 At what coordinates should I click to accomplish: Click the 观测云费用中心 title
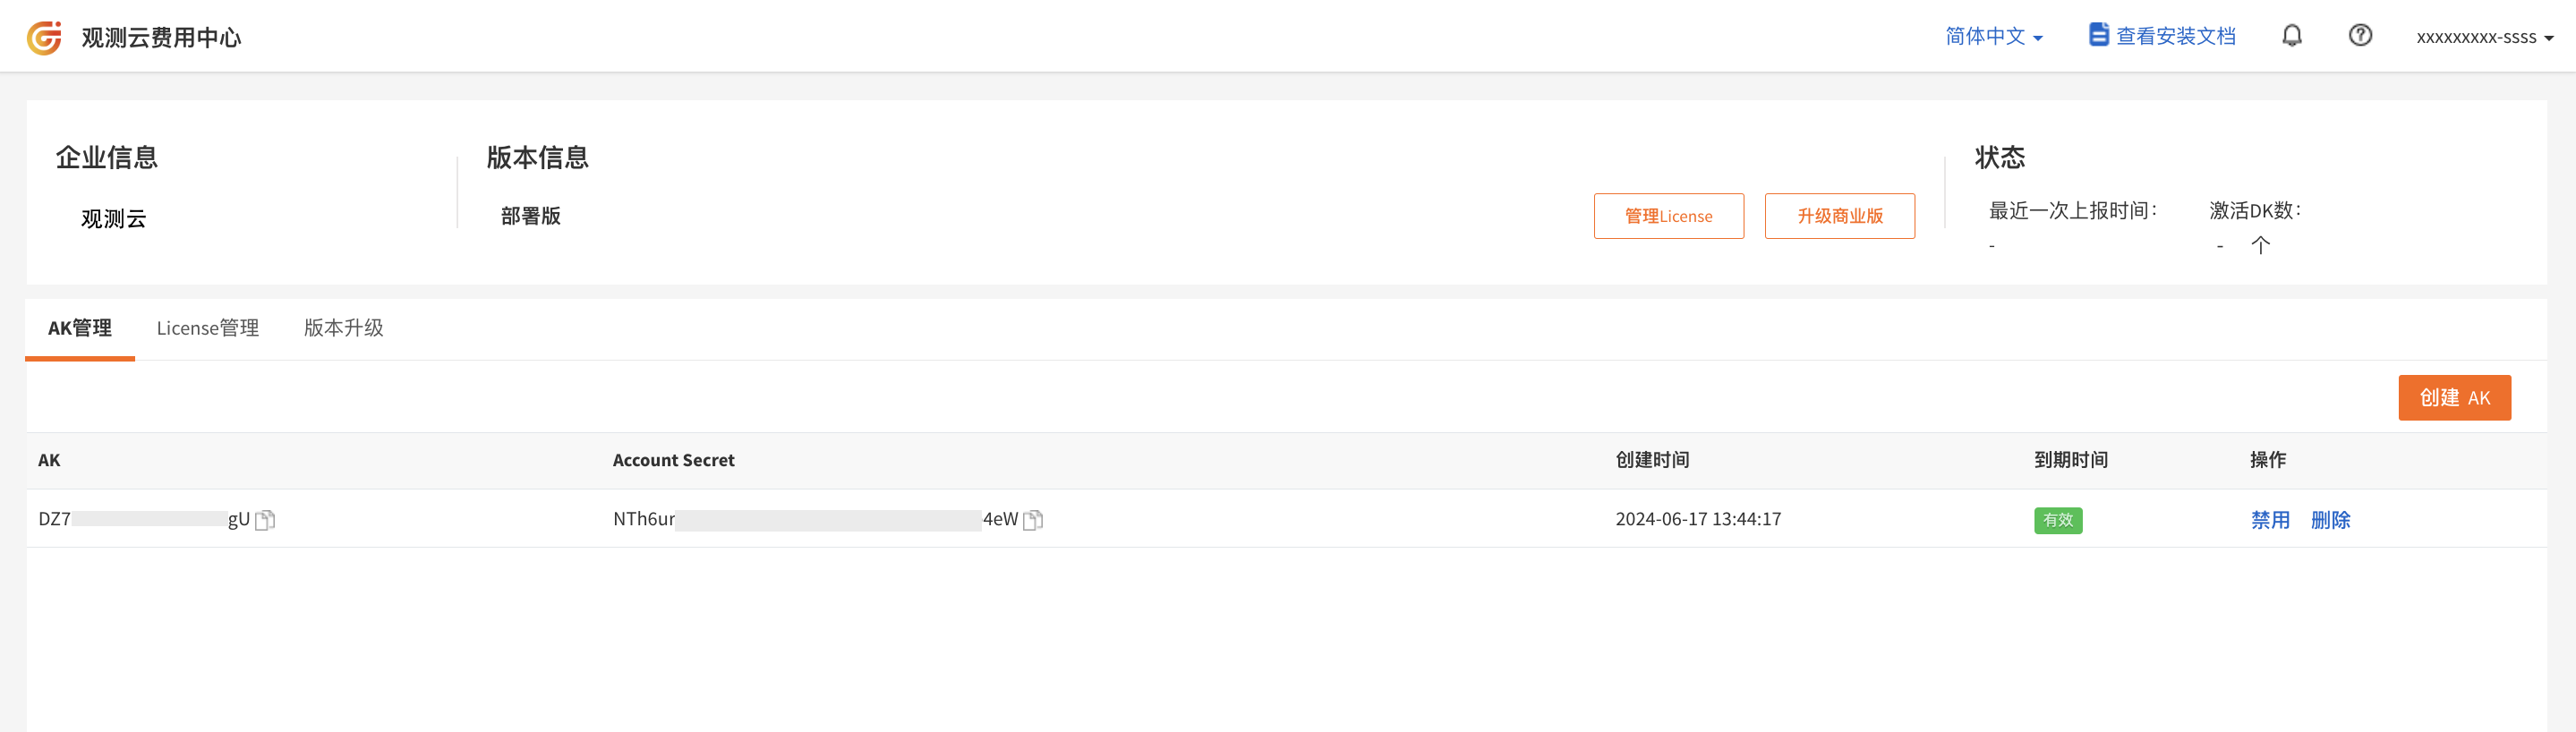[162, 37]
